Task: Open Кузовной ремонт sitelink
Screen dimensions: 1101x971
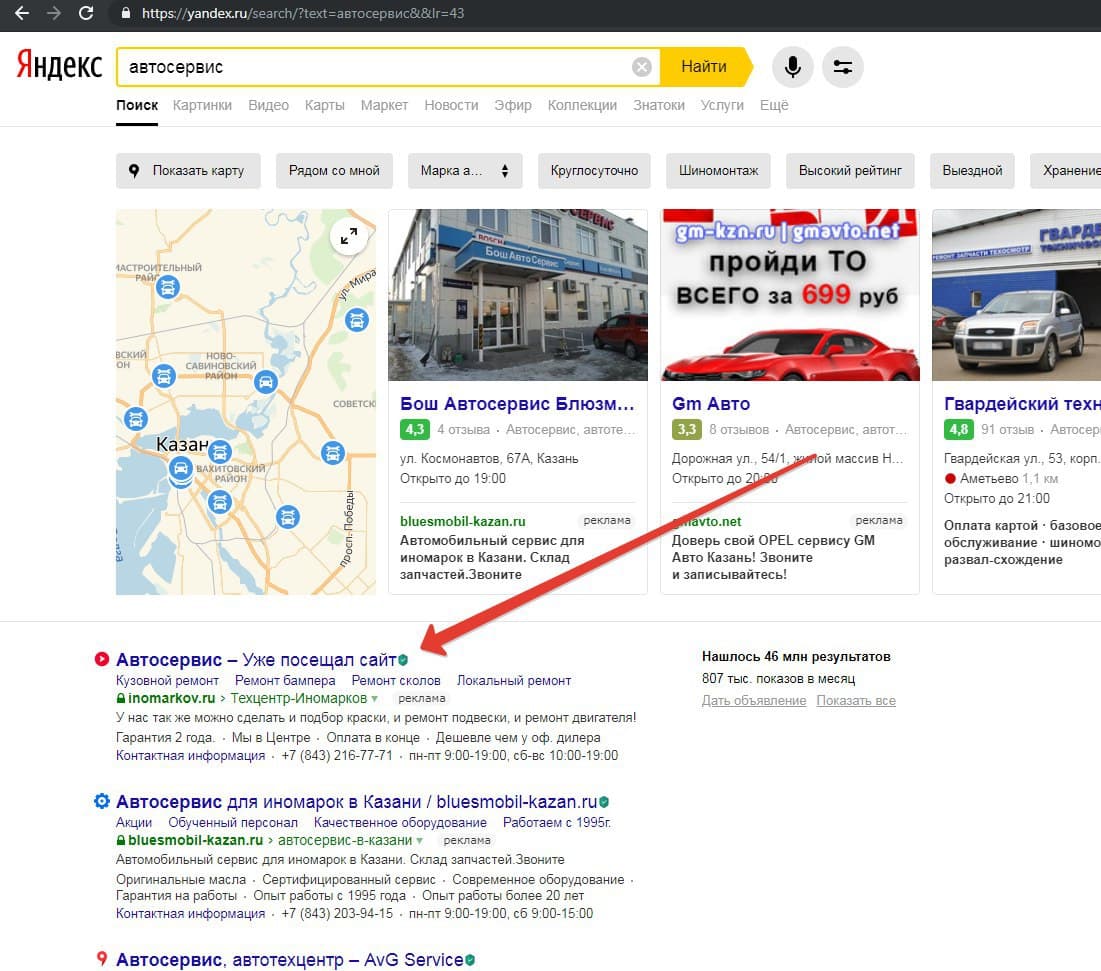Action: [x=167, y=680]
